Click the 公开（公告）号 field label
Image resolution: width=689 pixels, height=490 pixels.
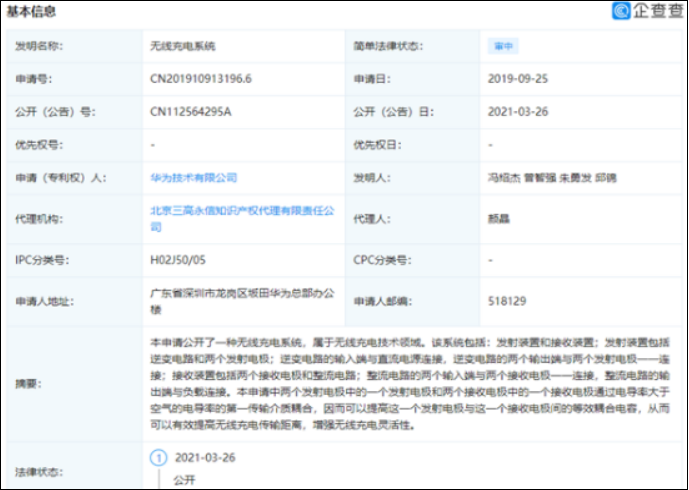pos(55,112)
